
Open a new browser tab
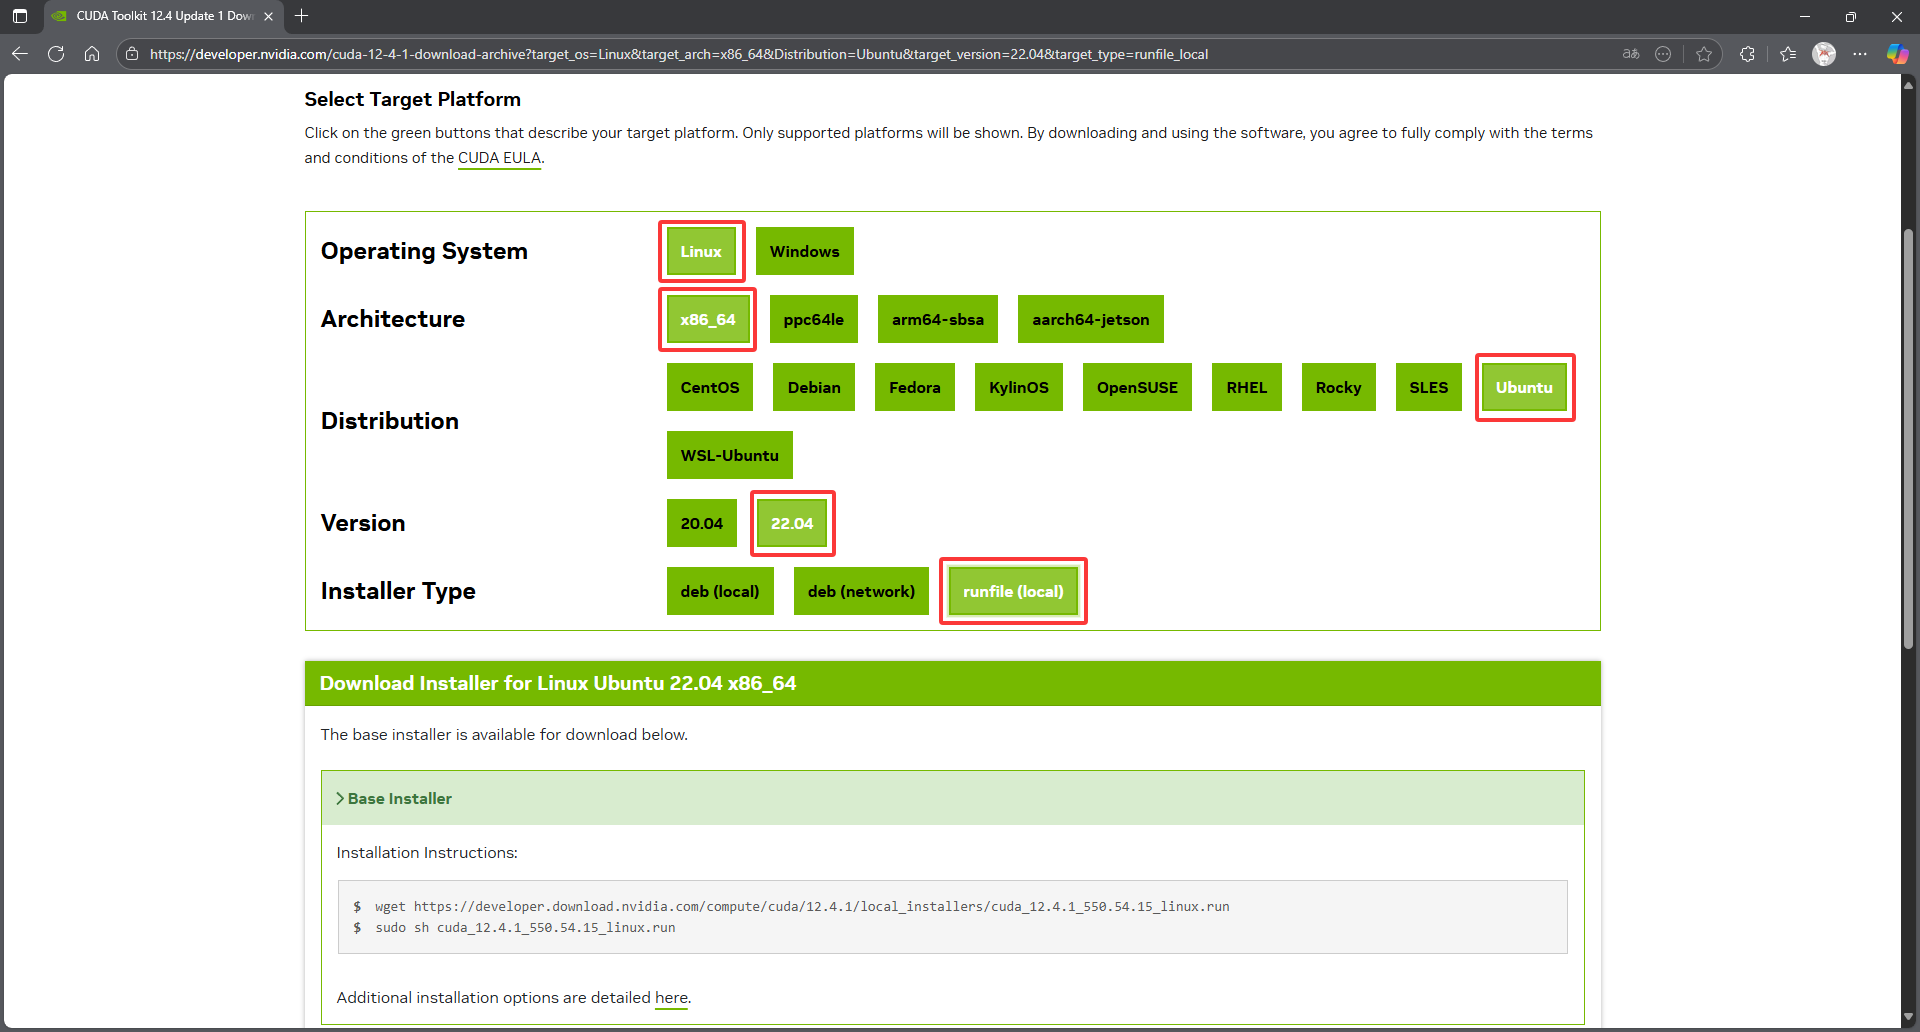click(302, 16)
